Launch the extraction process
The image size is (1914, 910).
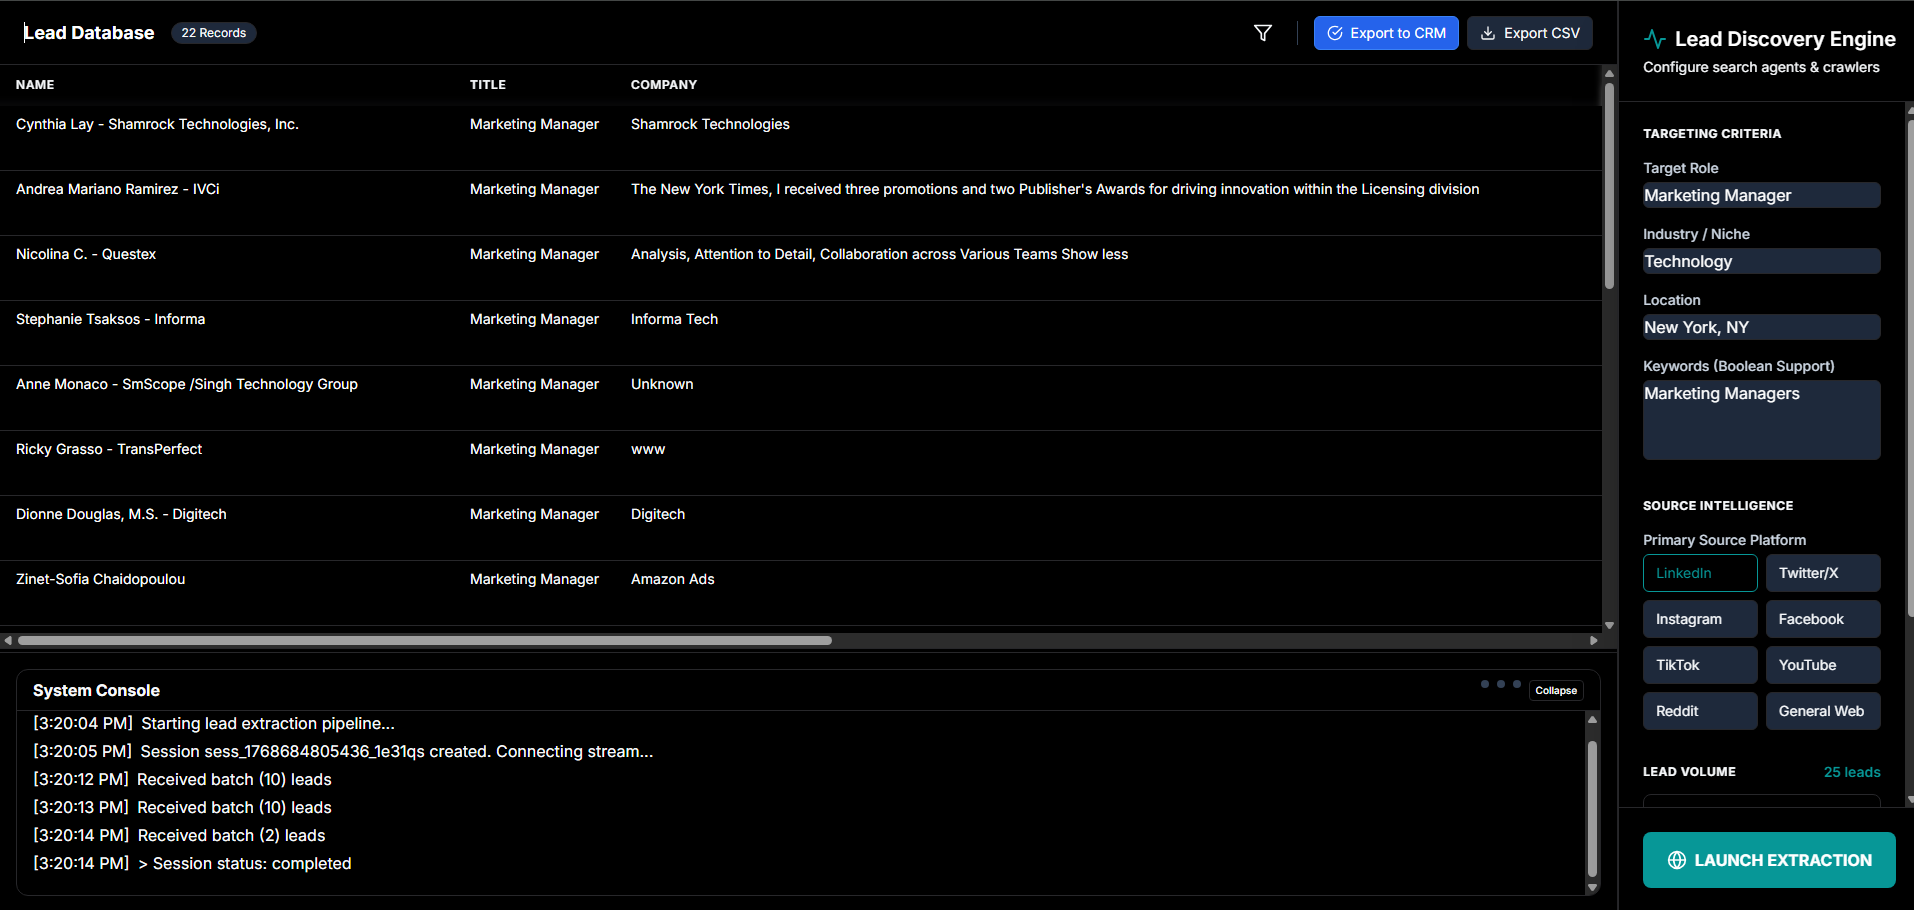click(1768, 860)
